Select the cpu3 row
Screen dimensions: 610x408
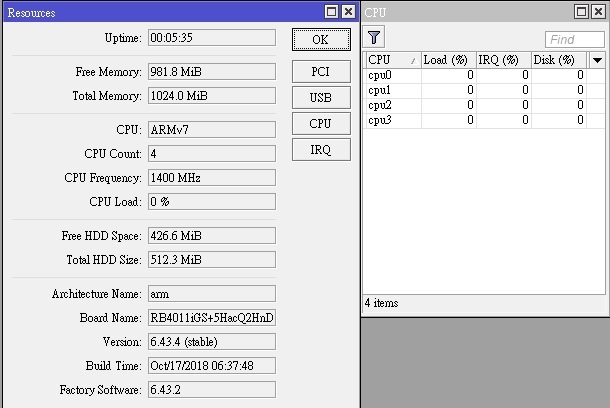tap(484, 120)
